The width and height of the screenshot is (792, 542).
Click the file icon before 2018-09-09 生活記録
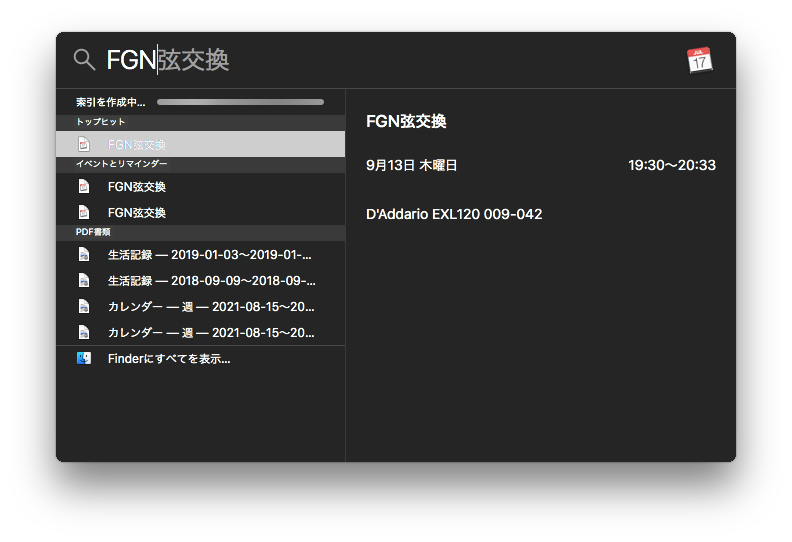(84, 280)
